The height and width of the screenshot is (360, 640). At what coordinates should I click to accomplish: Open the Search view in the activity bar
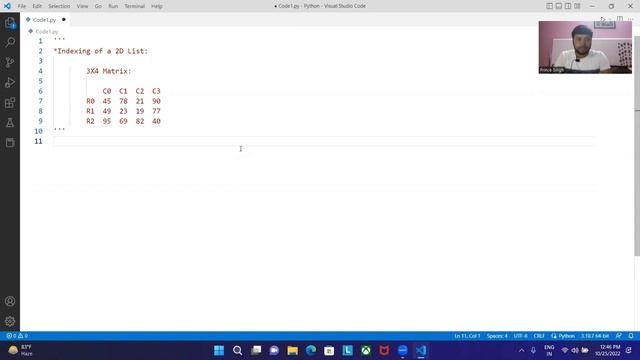coord(10,42)
